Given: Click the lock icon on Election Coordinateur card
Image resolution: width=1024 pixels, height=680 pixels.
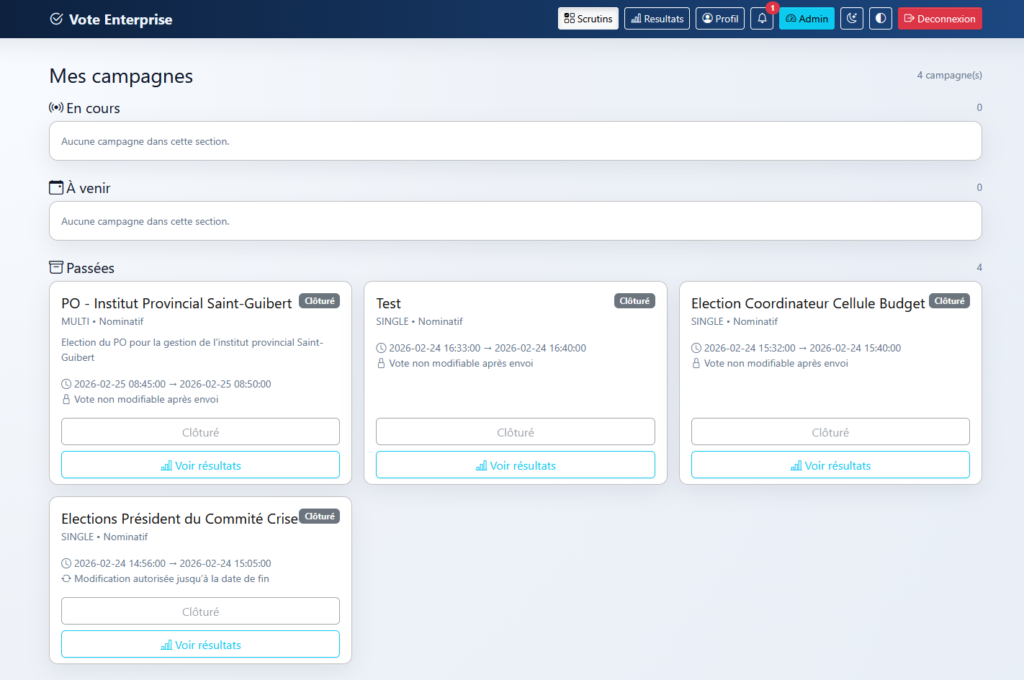Looking at the screenshot, I should point(696,363).
